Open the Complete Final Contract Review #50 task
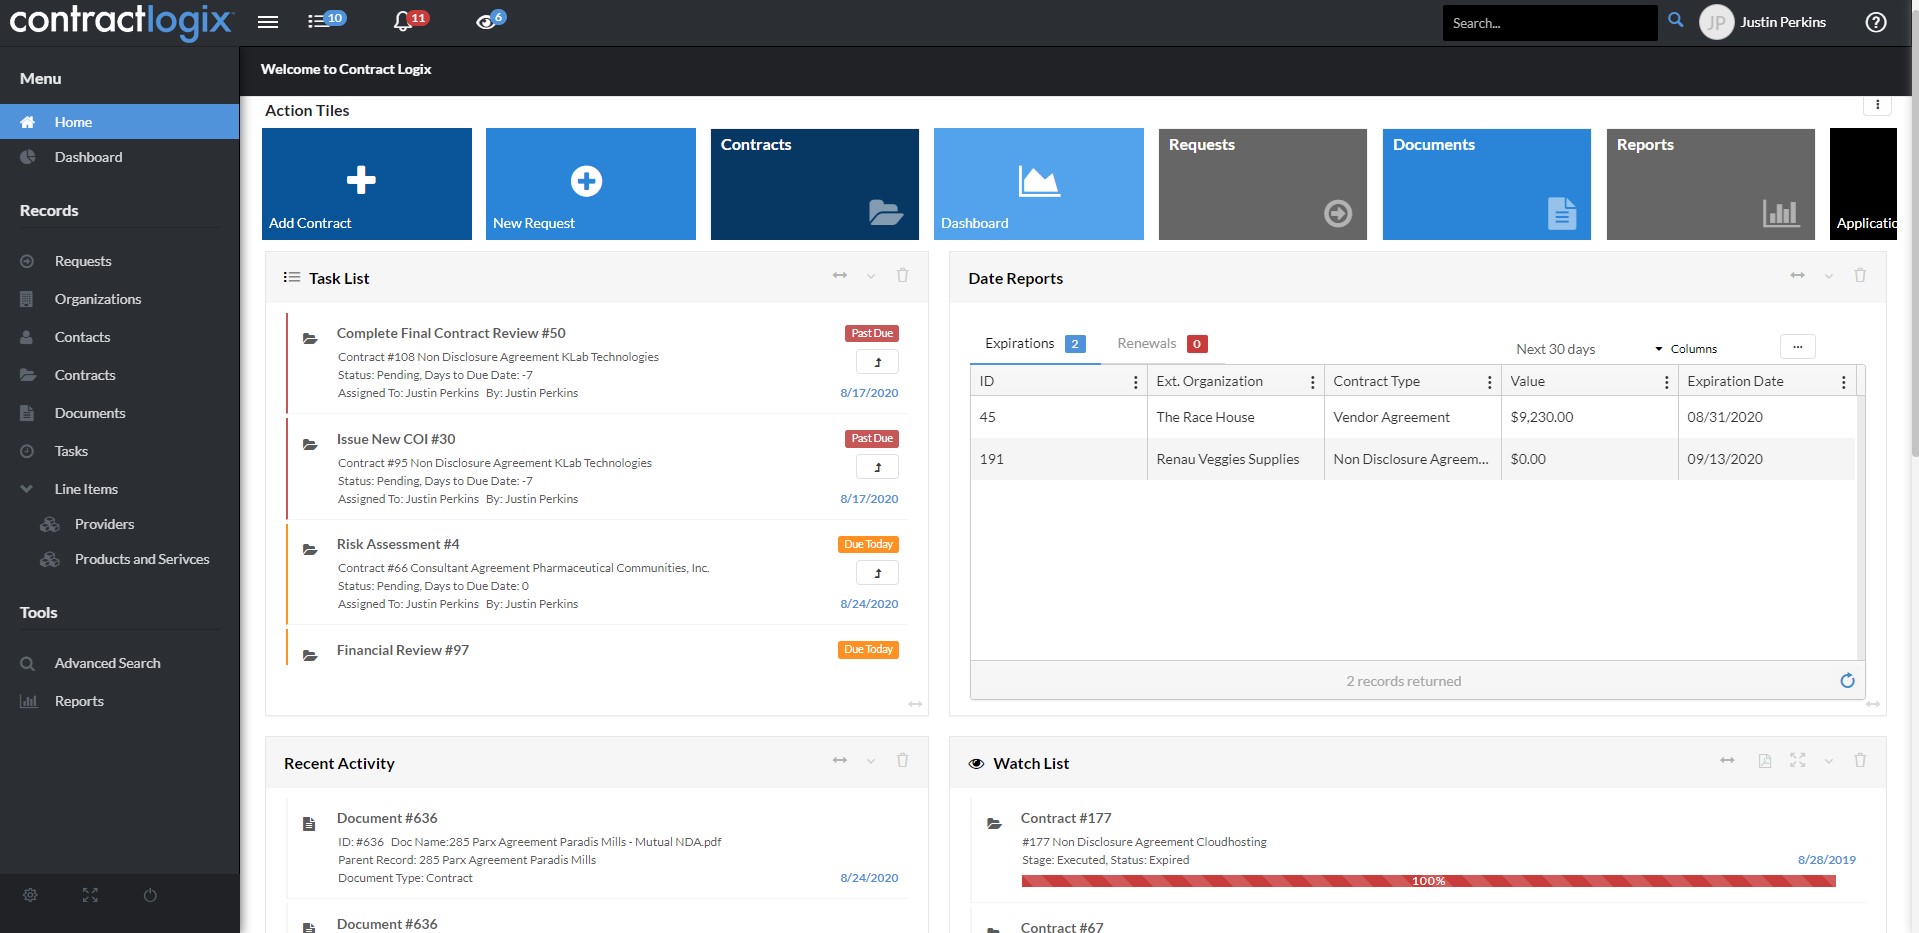Screen dimensions: 1919x933 (451, 333)
